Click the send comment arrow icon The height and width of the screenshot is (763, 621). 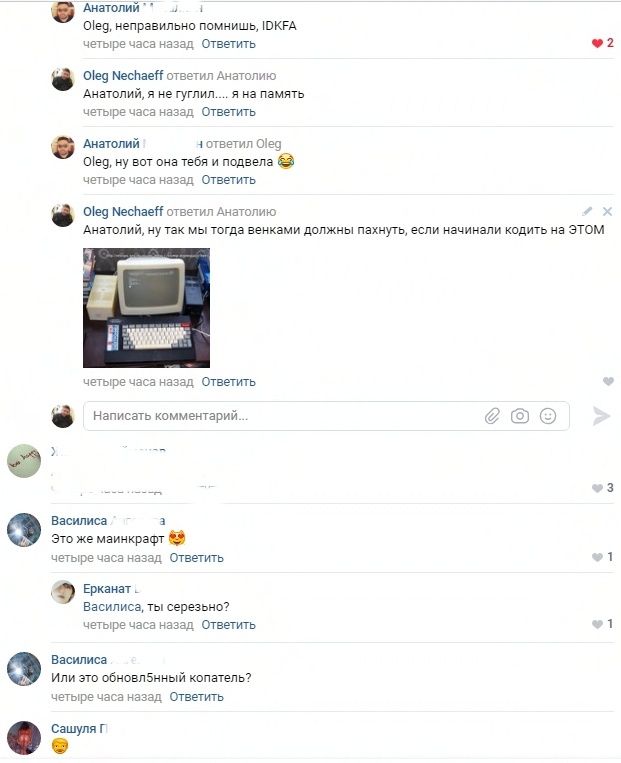click(602, 416)
